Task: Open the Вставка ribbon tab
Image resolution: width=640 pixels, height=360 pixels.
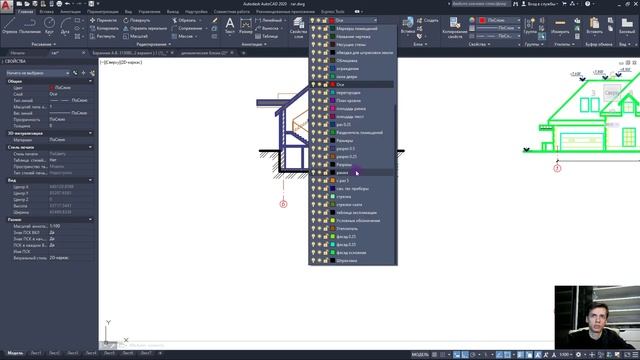Action: tap(46, 11)
